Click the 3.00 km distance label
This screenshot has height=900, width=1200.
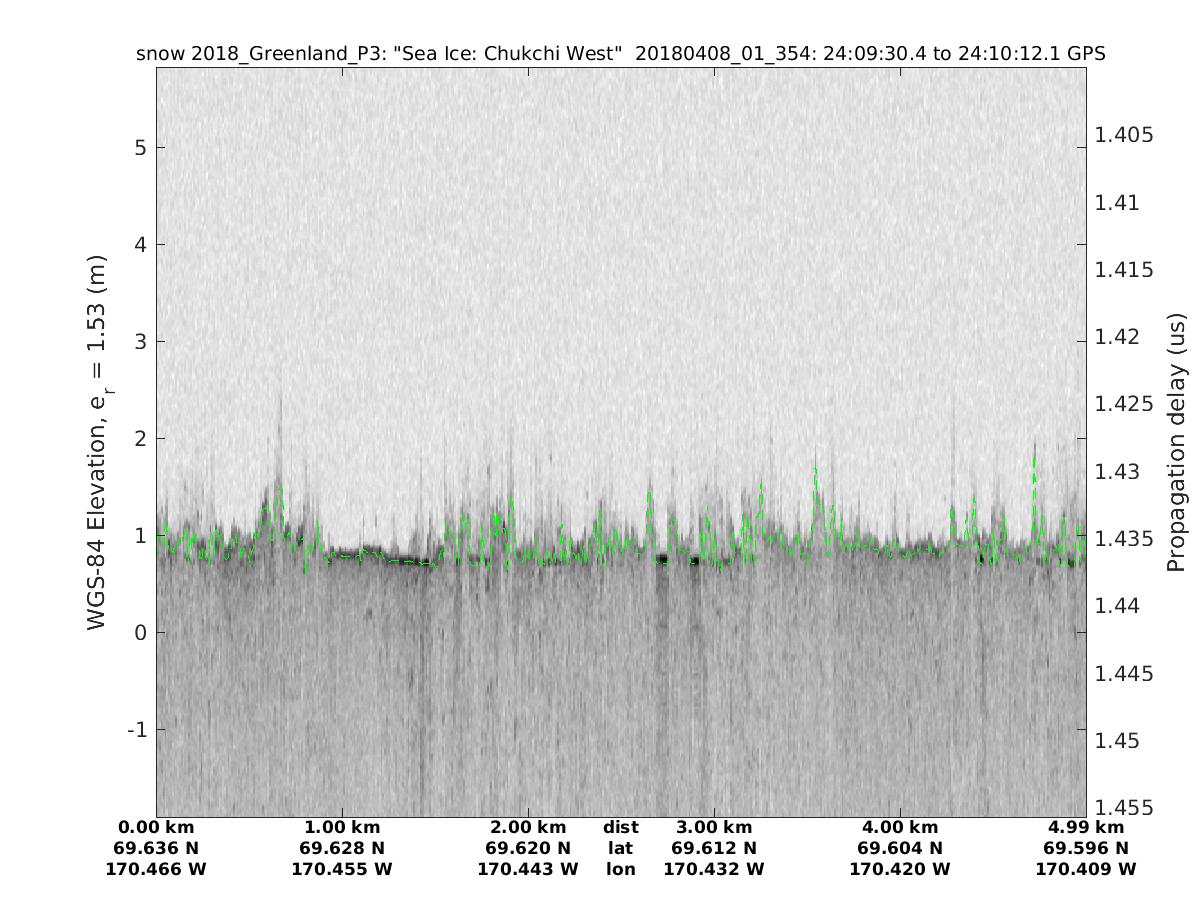(714, 827)
